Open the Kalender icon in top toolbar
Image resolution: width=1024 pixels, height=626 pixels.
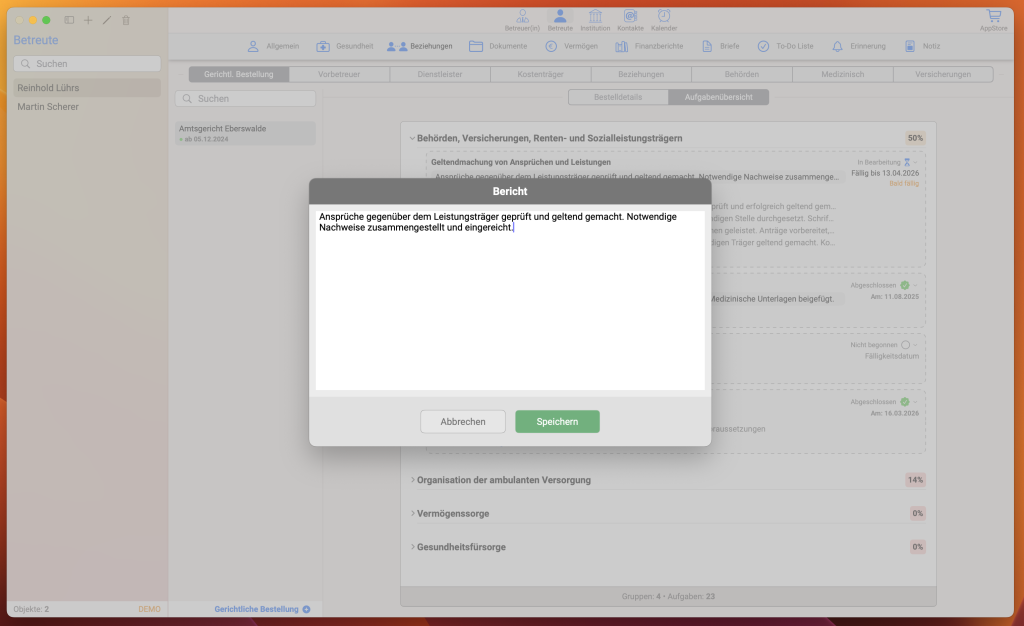coord(664,16)
